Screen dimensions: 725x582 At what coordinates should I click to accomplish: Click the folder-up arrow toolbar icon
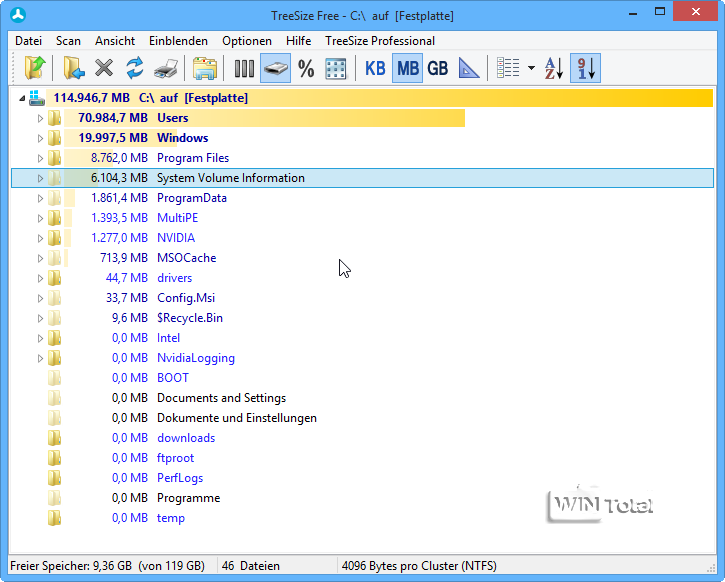coord(35,69)
